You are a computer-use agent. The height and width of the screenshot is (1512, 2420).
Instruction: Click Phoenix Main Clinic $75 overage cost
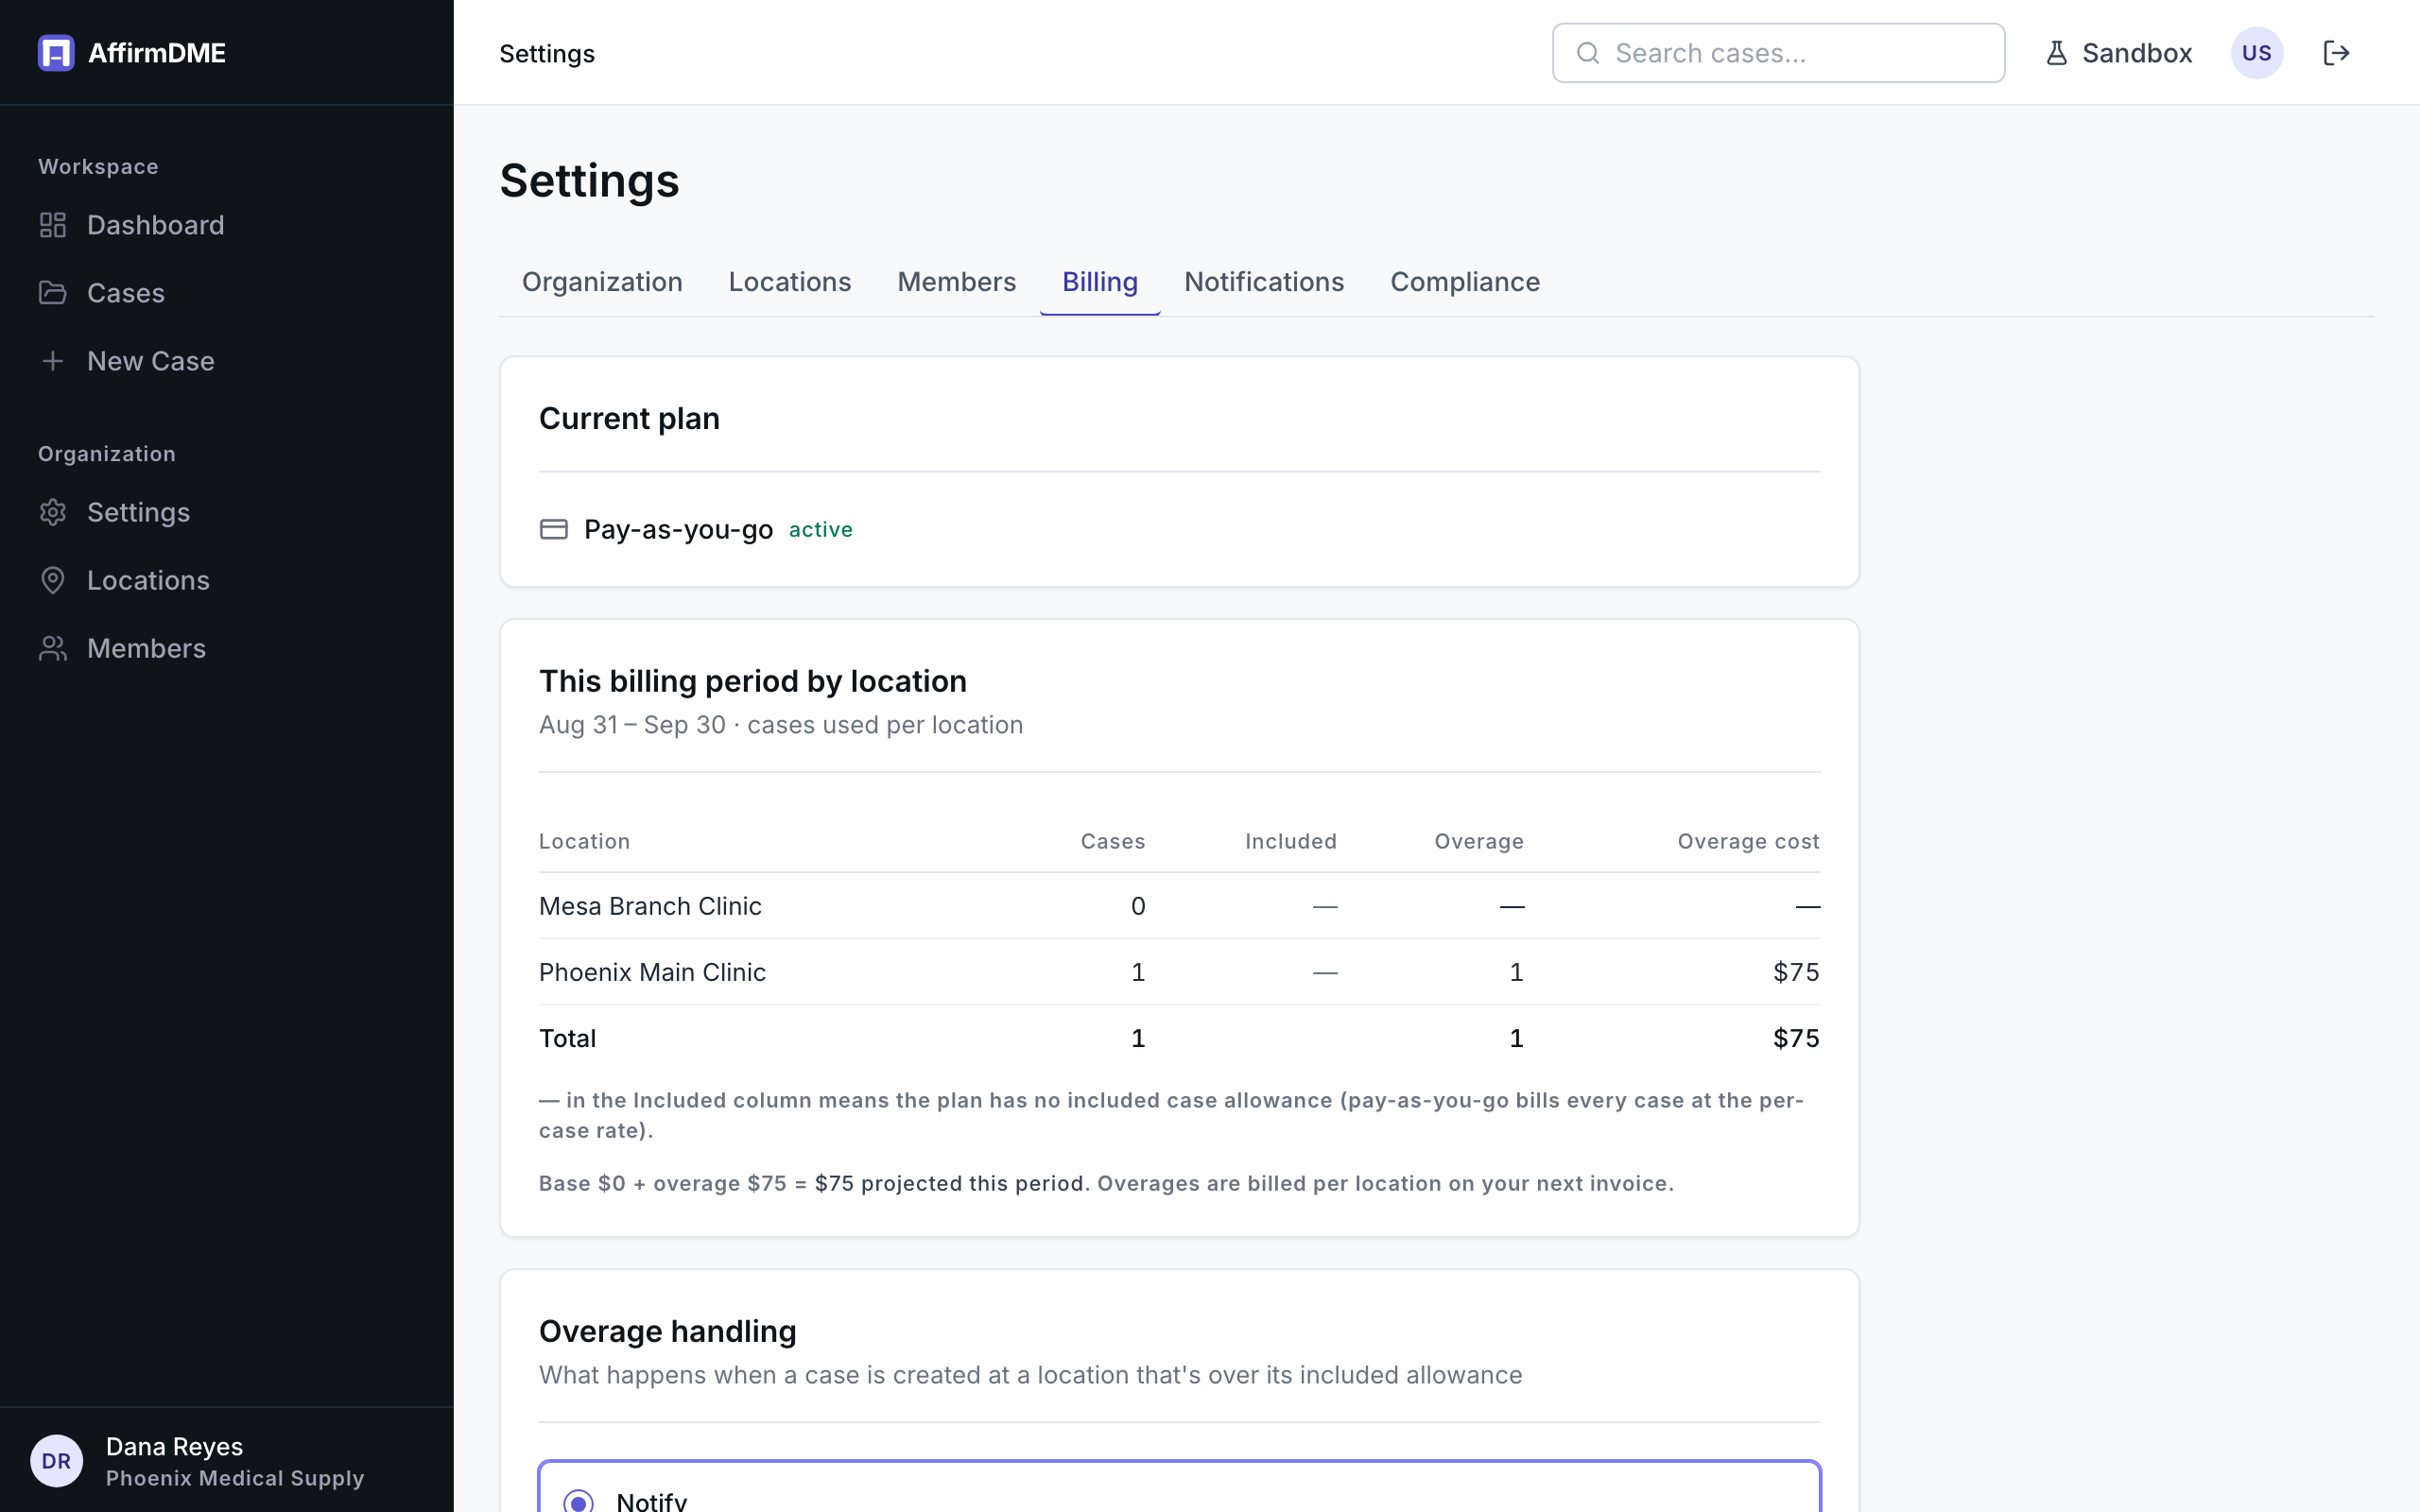click(x=1796, y=972)
